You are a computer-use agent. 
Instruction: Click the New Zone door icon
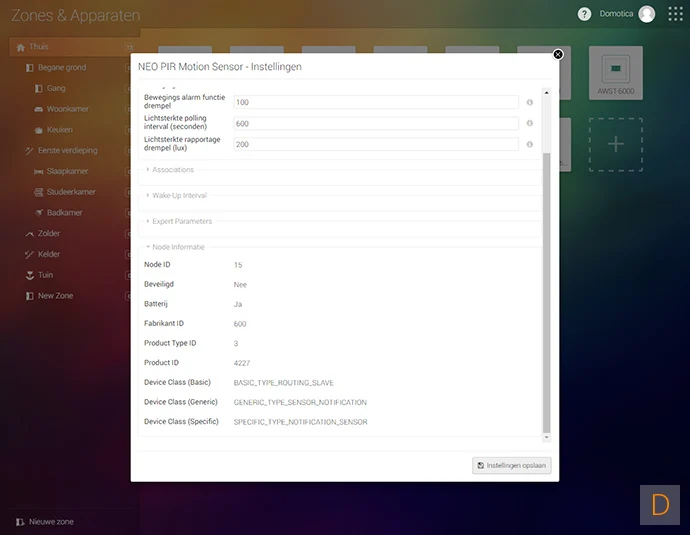pos(29,296)
